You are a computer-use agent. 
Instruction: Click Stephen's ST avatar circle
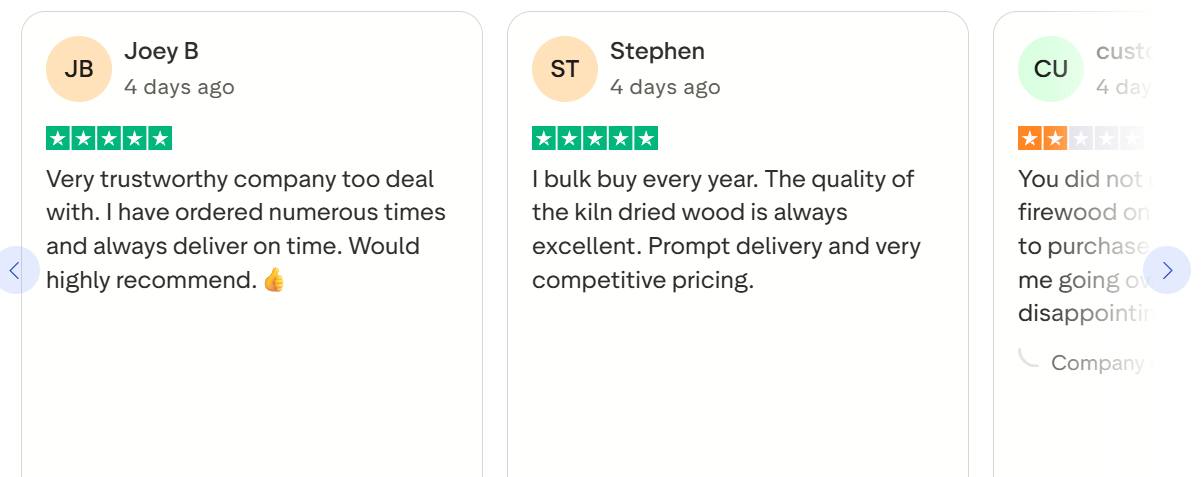click(565, 69)
